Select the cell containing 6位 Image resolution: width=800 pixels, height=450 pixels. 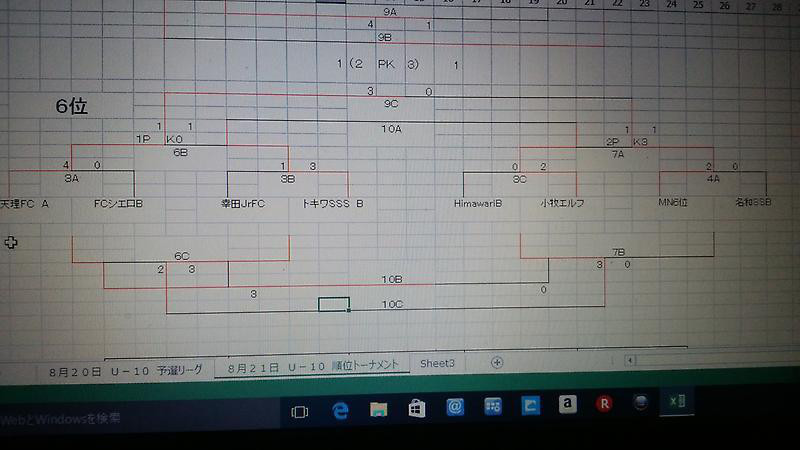[72, 106]
